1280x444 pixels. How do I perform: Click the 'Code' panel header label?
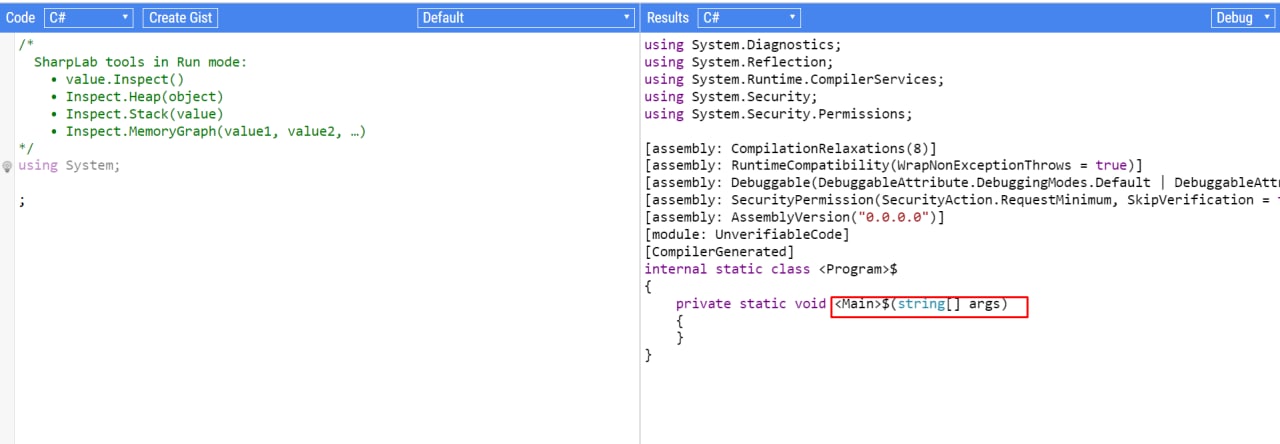[x=21, y=17]
